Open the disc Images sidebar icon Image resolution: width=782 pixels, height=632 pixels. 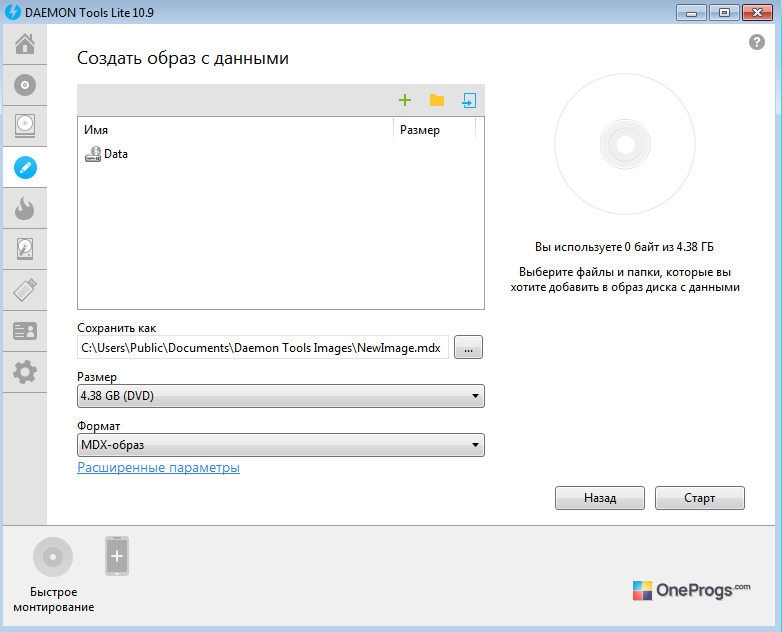coord(25,85)
